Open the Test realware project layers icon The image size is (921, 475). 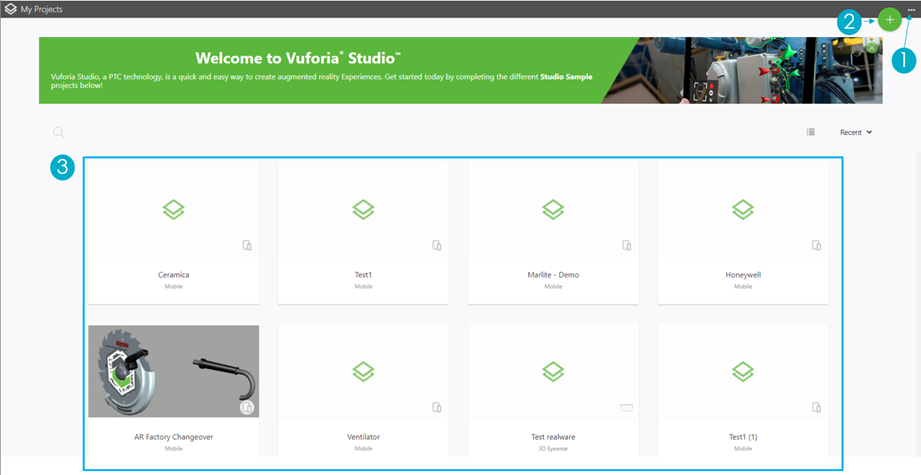point(553,372)
